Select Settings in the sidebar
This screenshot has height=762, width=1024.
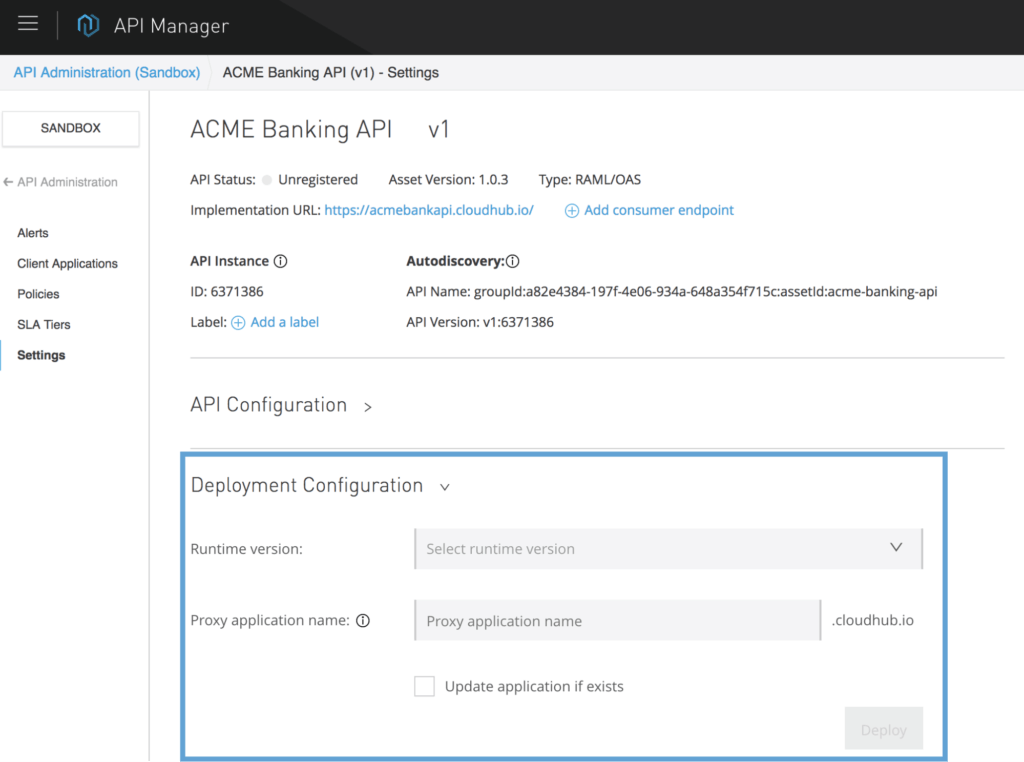point(41,355)
